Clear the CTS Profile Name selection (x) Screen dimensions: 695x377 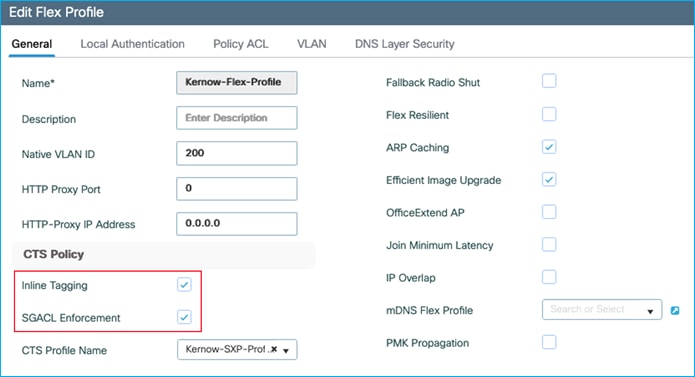[x=274, y=349]
